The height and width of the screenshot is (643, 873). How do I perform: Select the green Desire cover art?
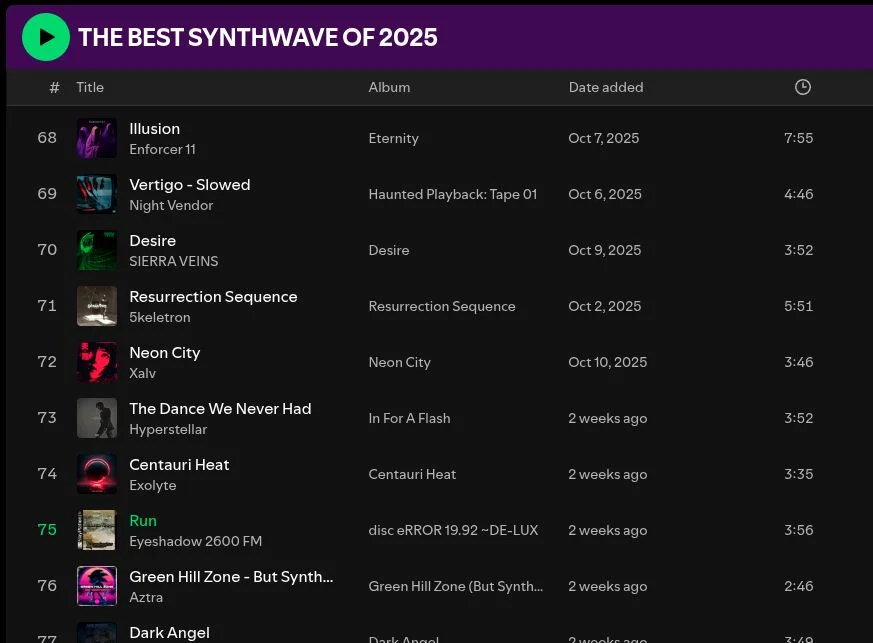coord(97,250)
